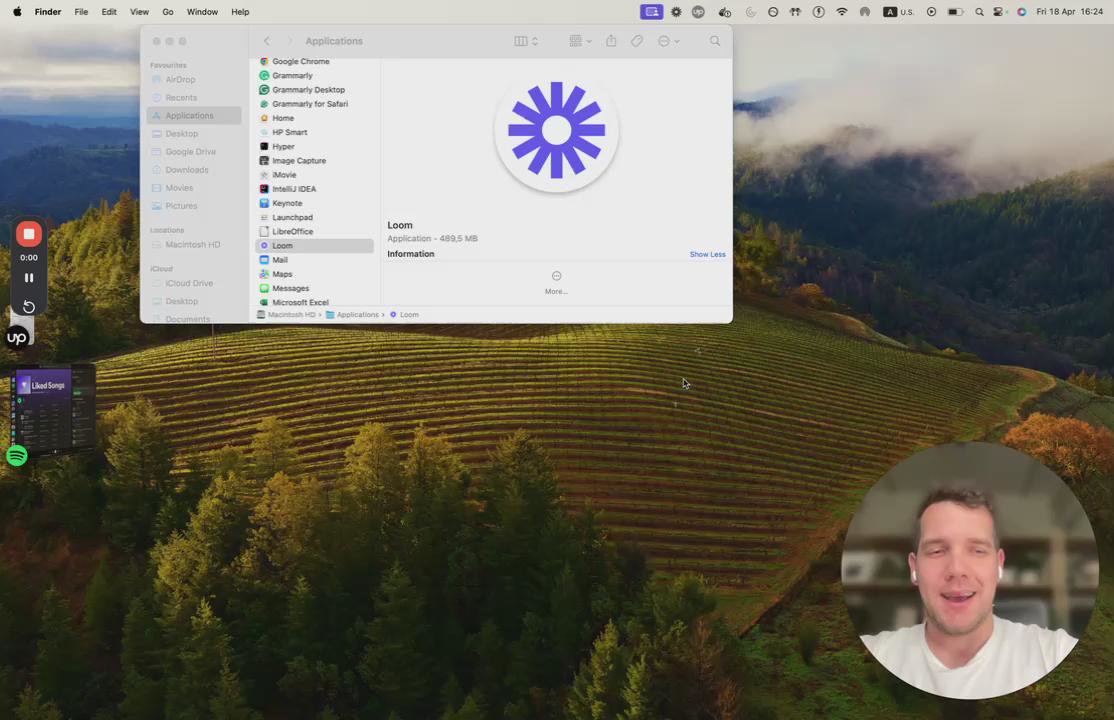The height and width of the screenshot is (720, 1114).
Task: Click the Upwork icon below recording controls
Action: [17, 338]
